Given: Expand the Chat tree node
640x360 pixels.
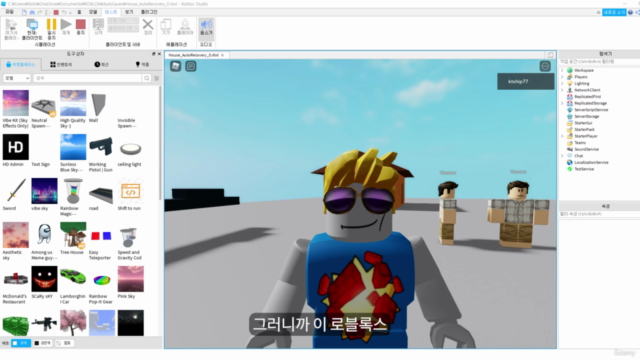Looking at the screenshot, I should coord(562,156).
